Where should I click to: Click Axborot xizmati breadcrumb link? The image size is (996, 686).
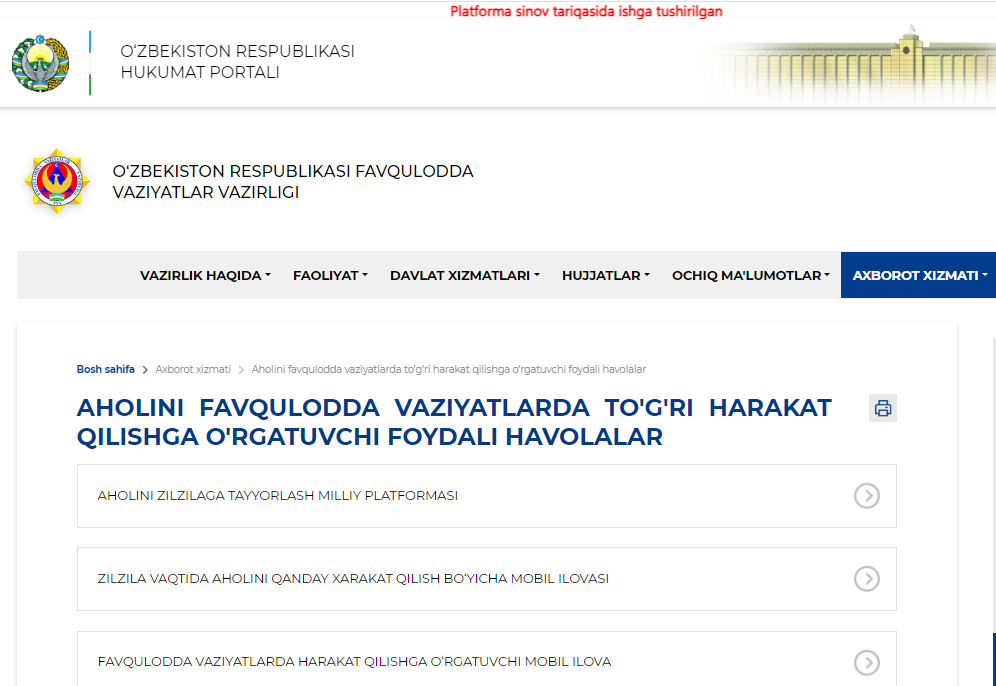(193, 369)
